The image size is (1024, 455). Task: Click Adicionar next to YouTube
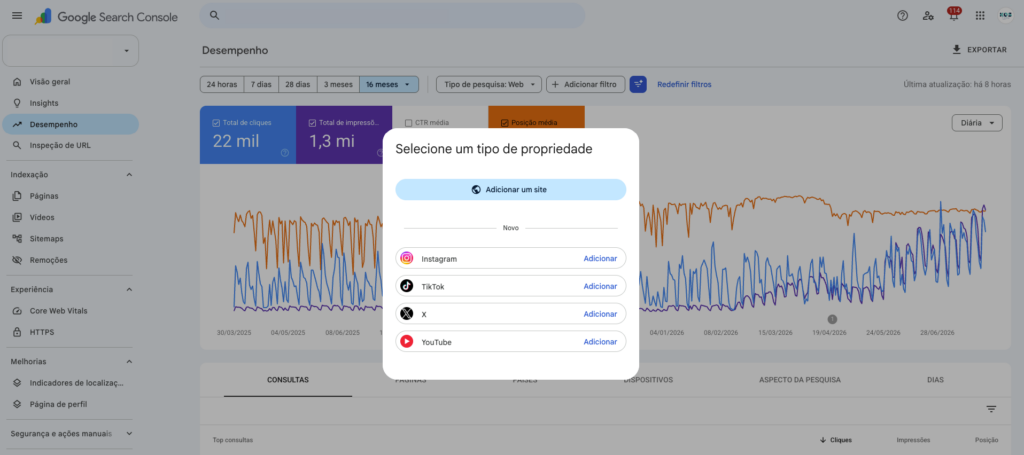click(x=600, y=341)
